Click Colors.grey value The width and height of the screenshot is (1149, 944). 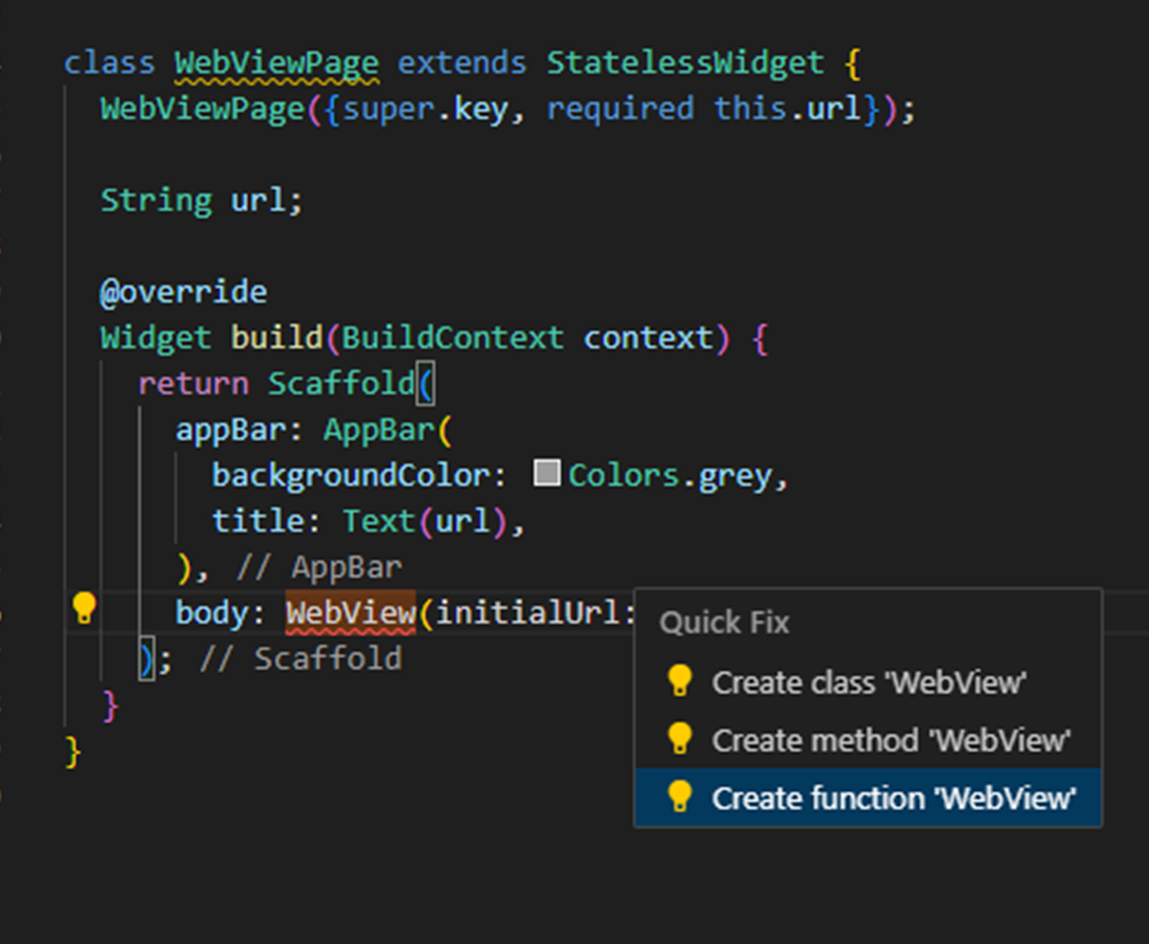click(x=670, y=476)
